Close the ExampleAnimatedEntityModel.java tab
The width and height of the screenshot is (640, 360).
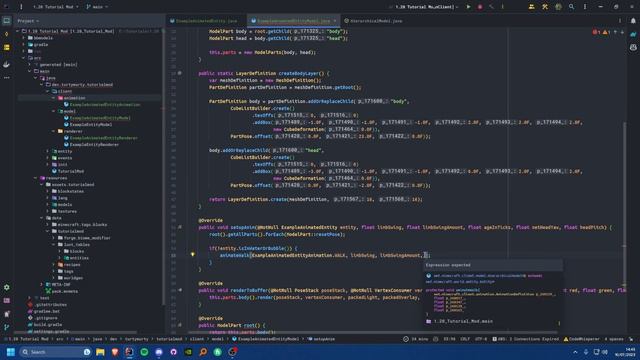click(x=335, y=21)
